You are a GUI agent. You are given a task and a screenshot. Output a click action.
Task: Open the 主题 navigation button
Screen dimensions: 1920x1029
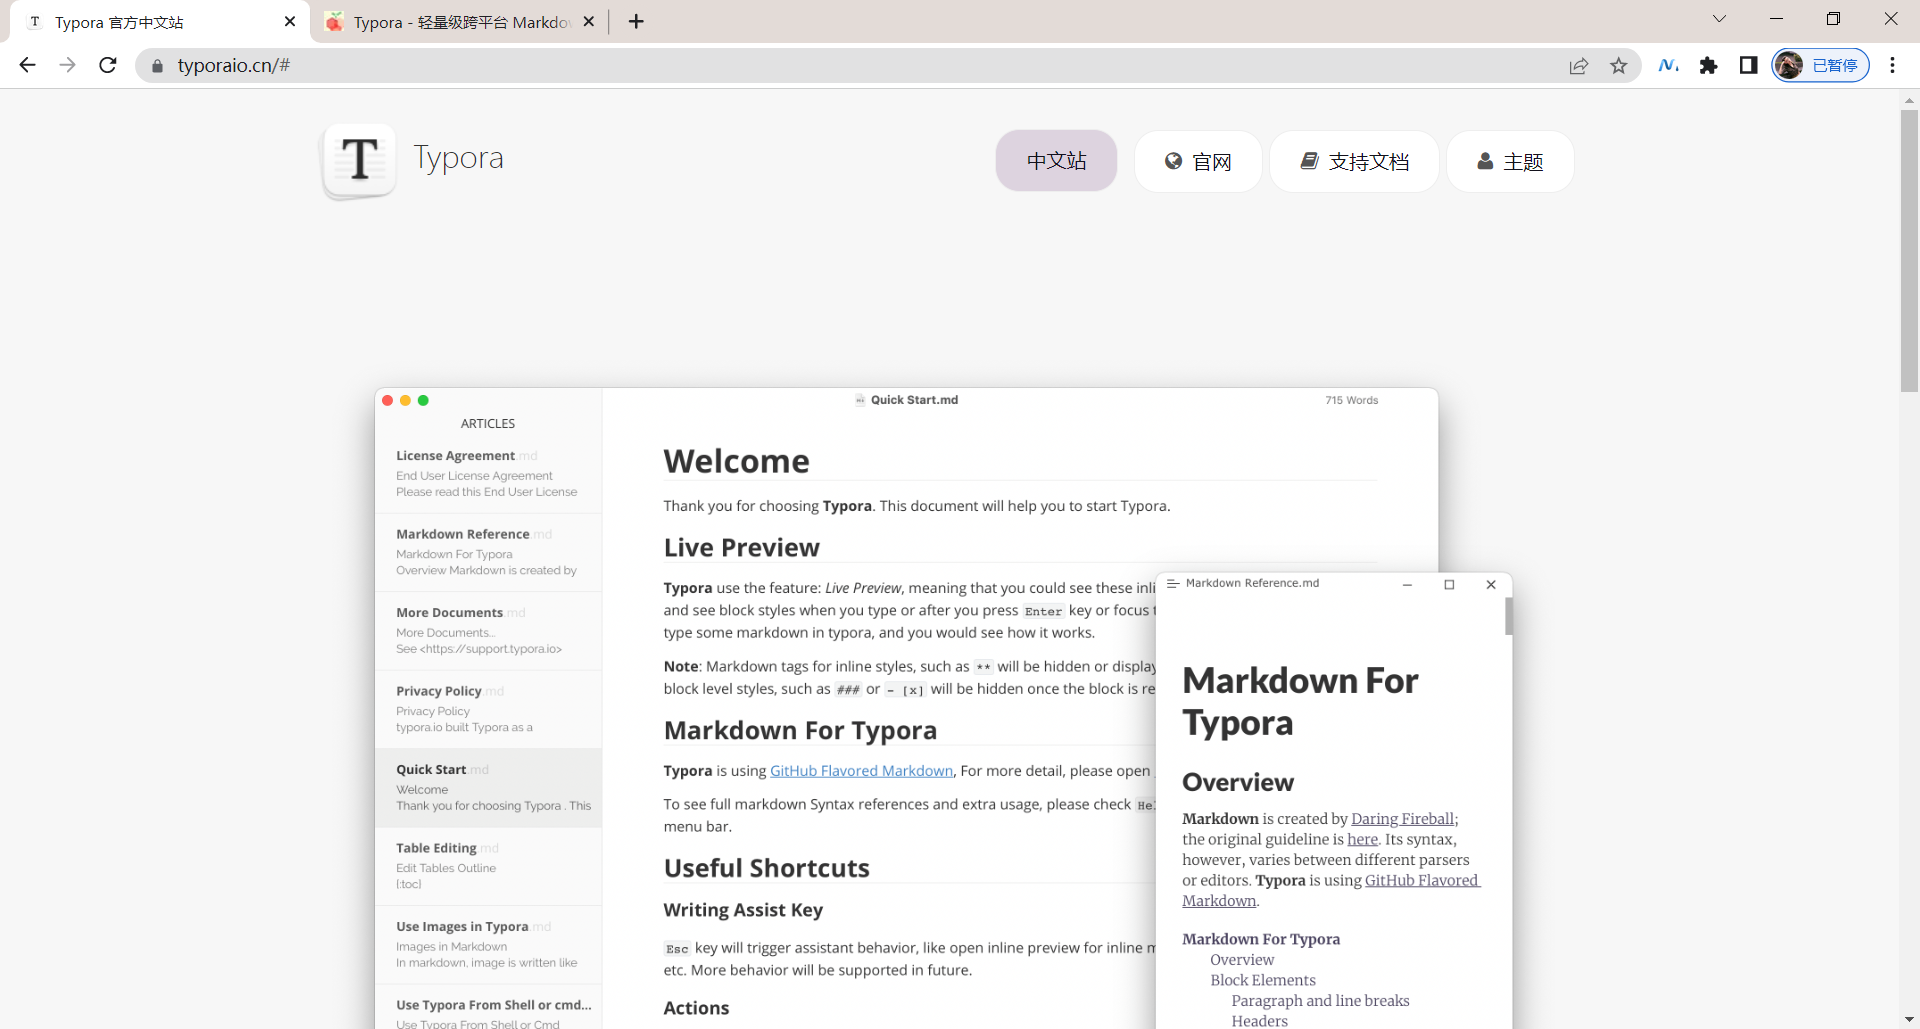[x=1510, y=161]
